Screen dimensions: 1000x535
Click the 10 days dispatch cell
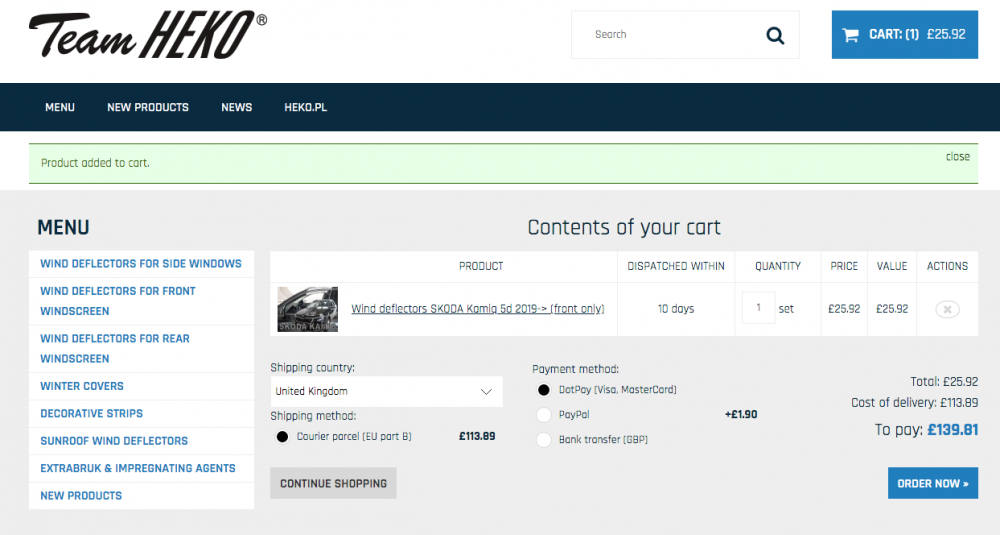pyautogui.click(x=676, y=309)
